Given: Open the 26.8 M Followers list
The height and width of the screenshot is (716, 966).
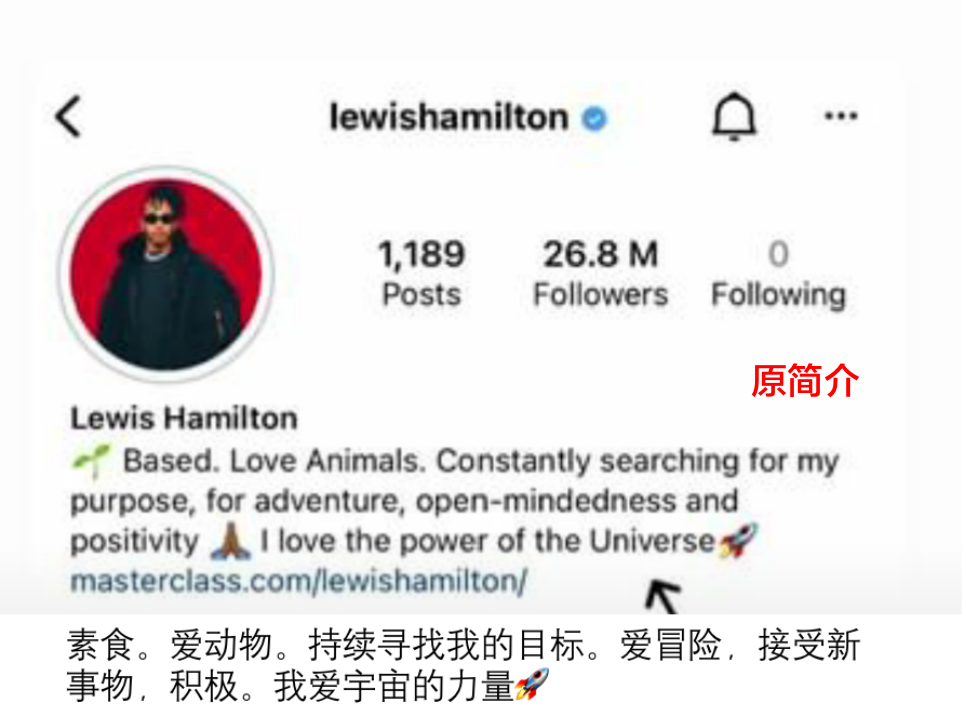Looking at the screenshot, I should [x=601, y=273].
